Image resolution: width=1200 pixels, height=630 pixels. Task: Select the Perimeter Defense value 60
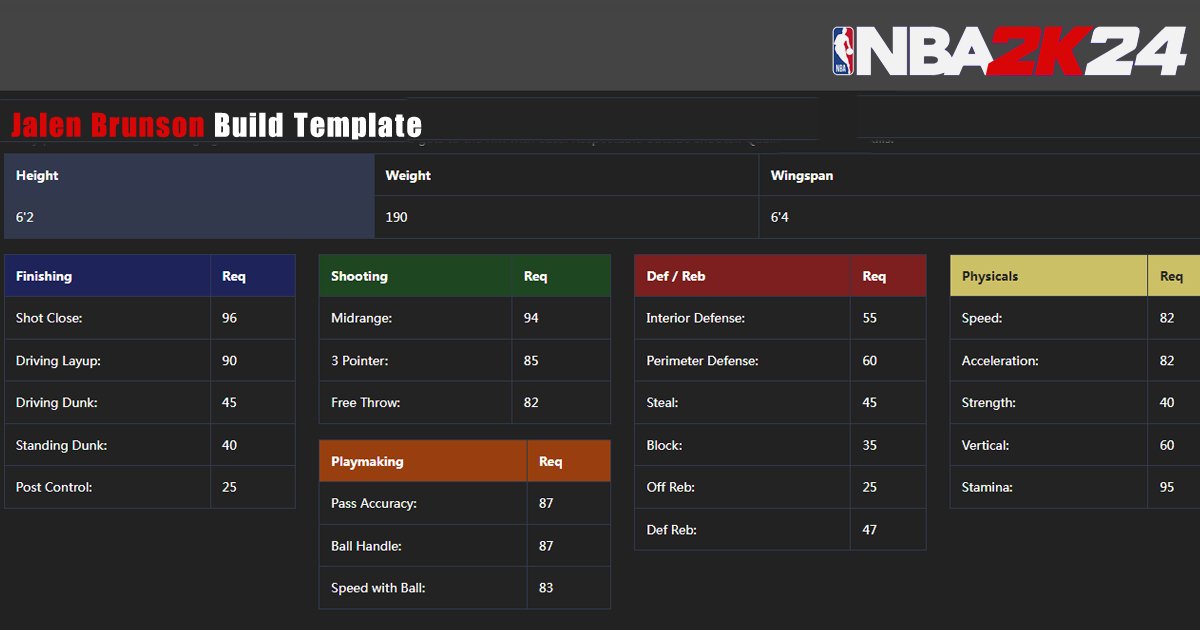point(870,360)
